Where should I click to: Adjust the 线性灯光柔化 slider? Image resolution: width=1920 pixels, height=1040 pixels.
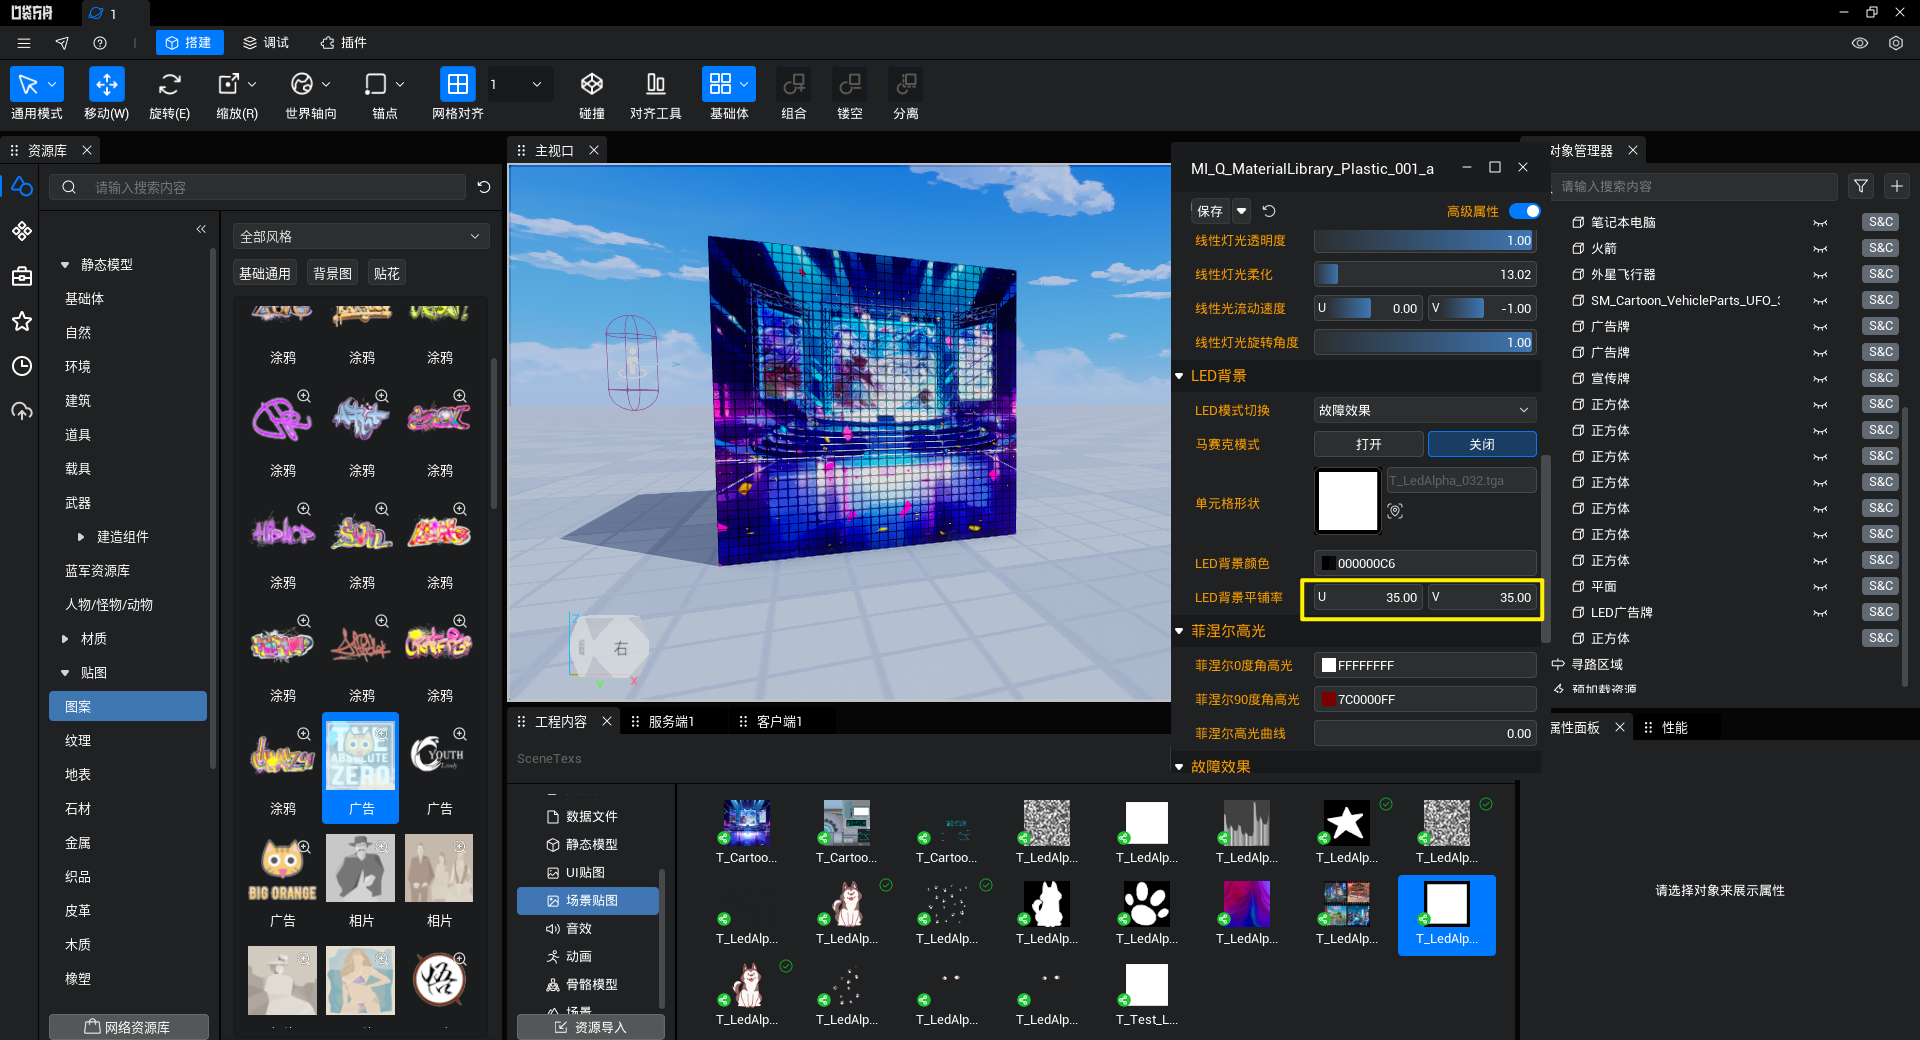click(1424, 274)
